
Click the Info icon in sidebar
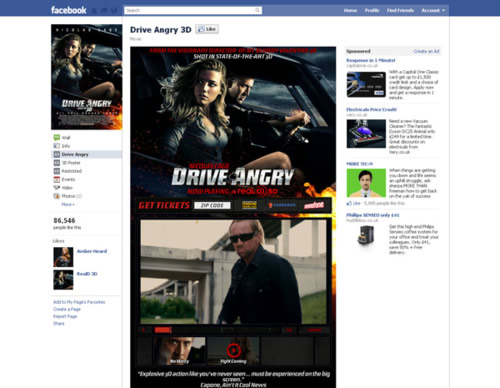(x=57, y=146)
